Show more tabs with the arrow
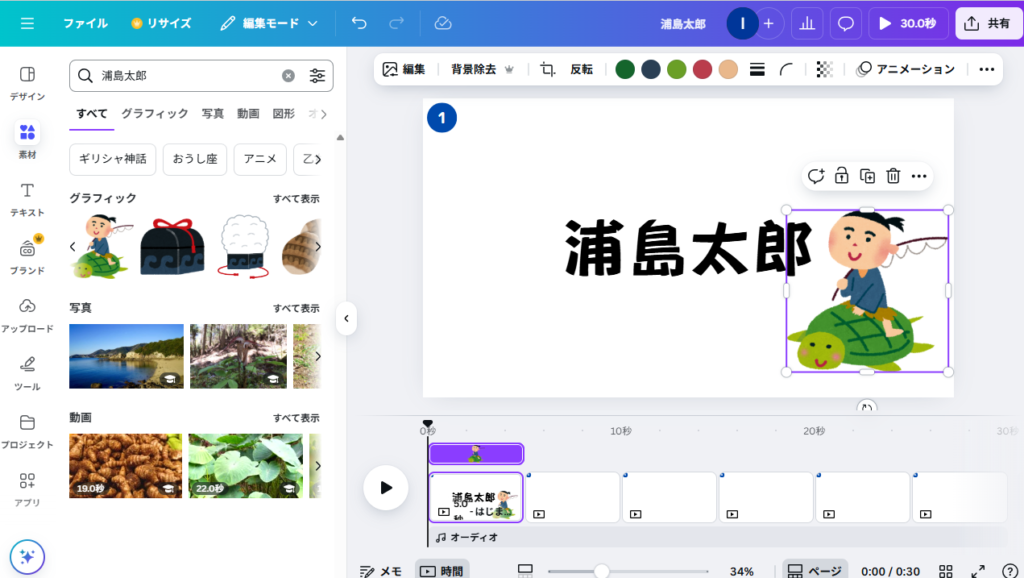 coord(323,114)
